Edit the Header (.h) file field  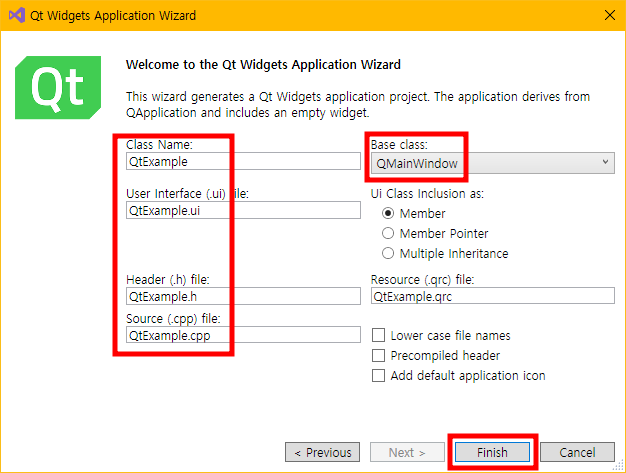(243, 297)
